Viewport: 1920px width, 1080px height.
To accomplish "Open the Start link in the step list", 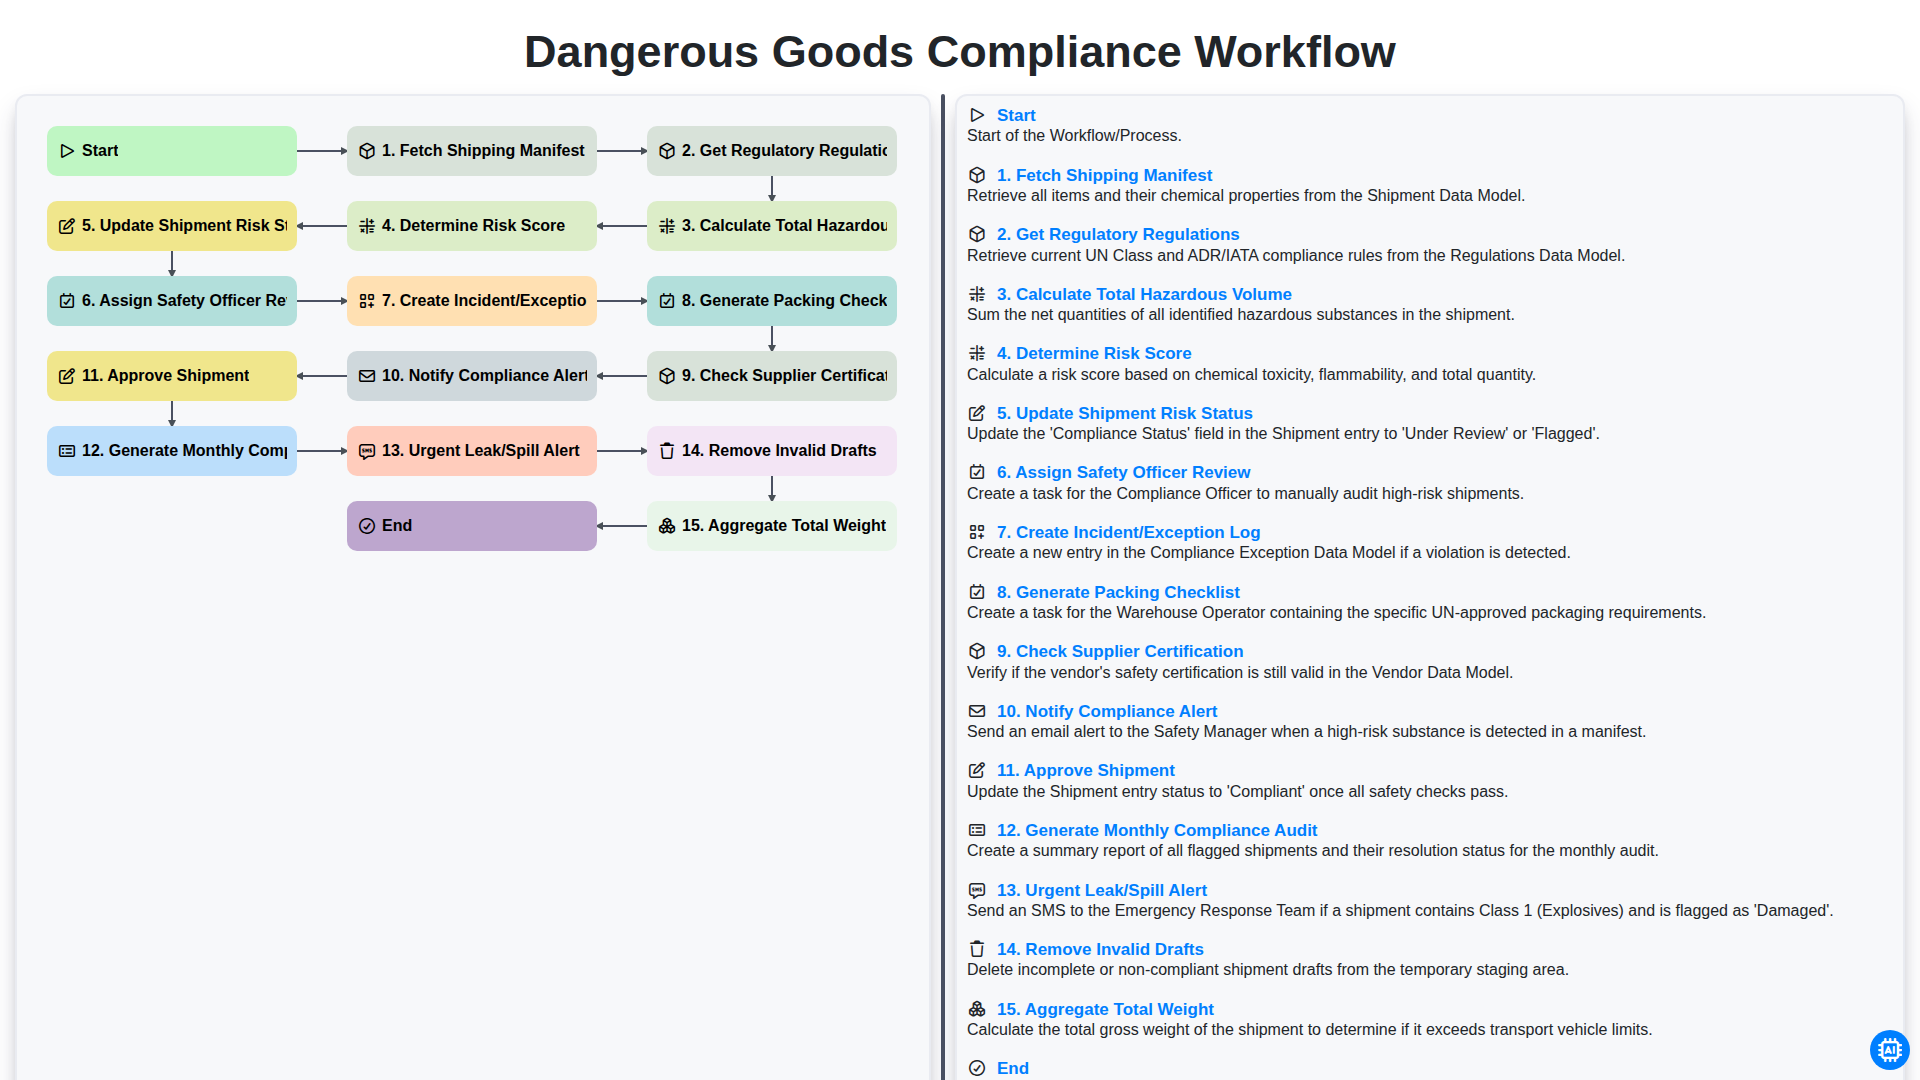I will [1016, 115].
